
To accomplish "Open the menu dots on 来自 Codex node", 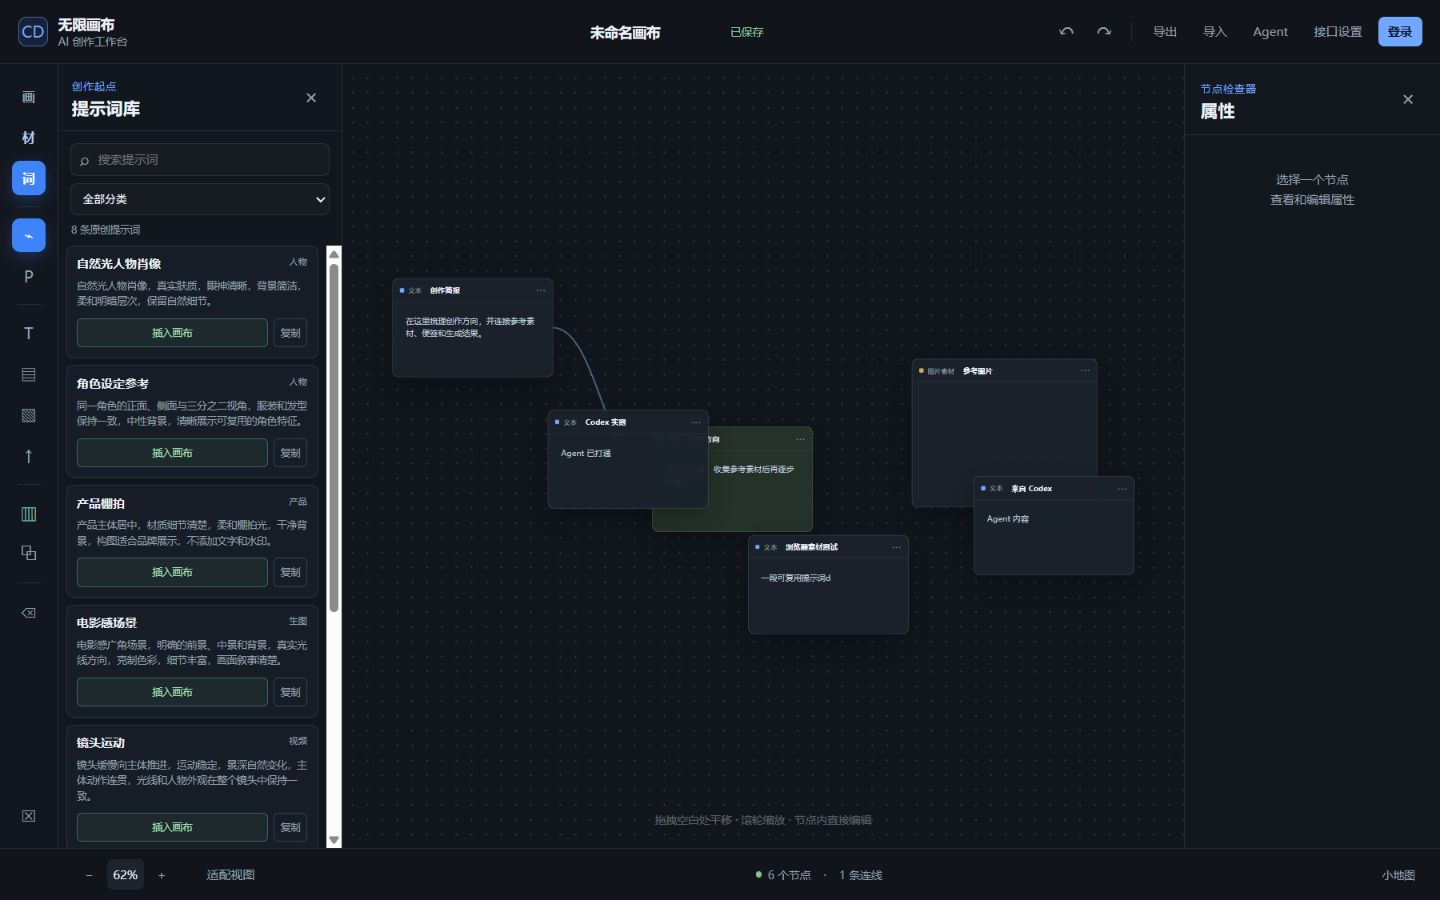I will 1122,489.
